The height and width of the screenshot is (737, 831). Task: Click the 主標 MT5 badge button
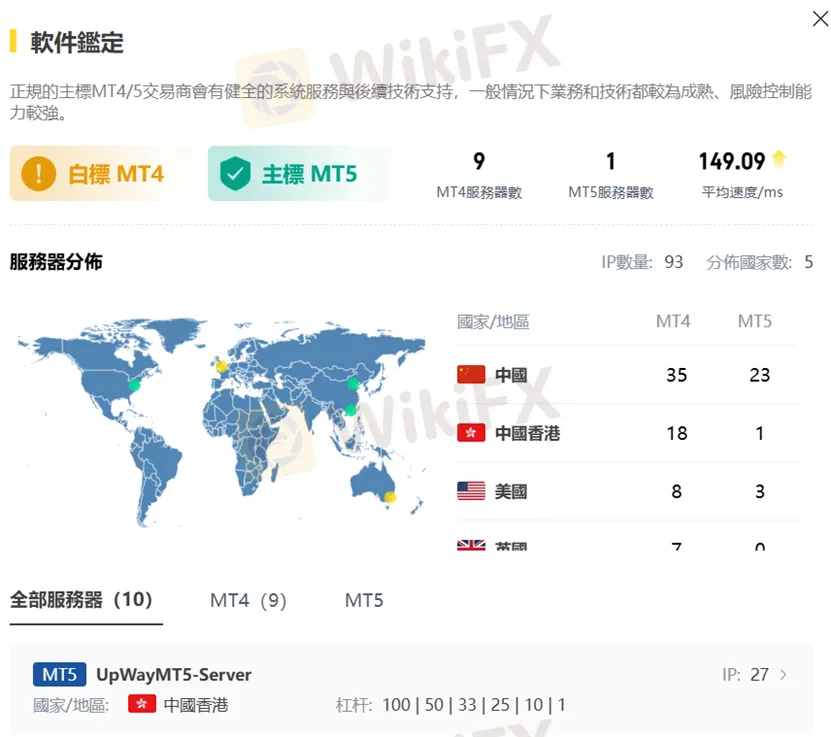298,173
